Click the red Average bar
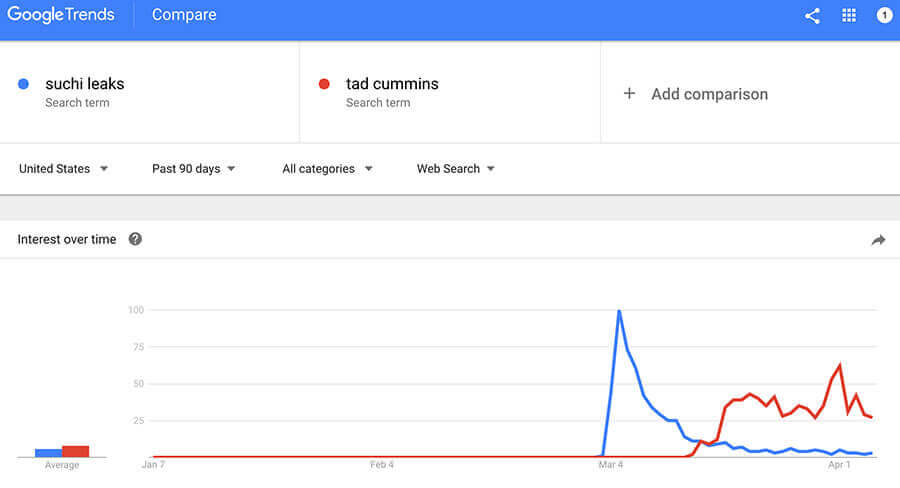Viewport: 900px width, 488px height. pyautogui.click(x=76, y=451)
